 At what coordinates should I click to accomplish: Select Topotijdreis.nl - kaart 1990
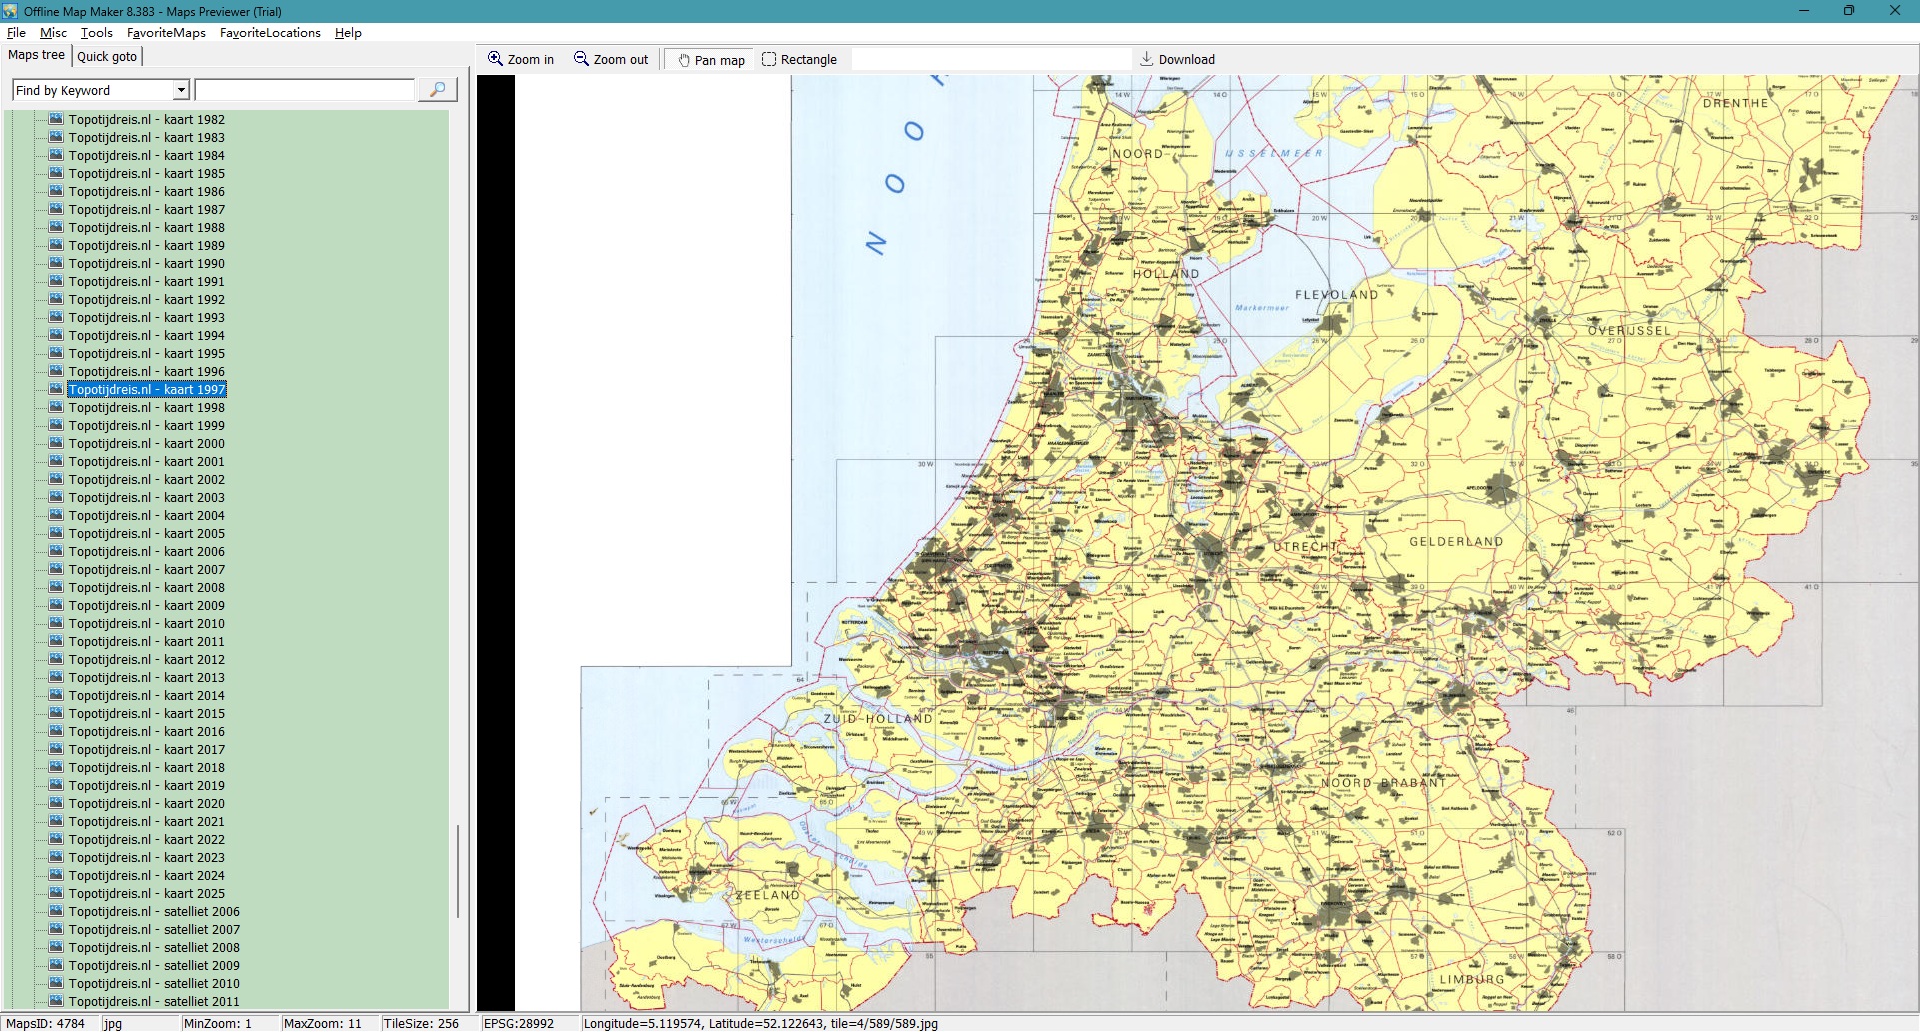click(146, 263)
